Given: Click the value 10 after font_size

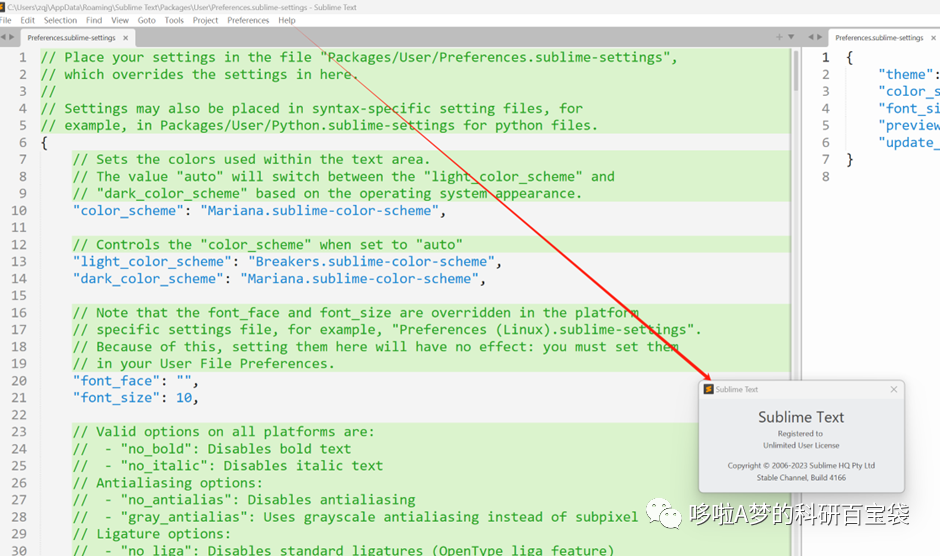Looking at the screenshot, I should pyautogui.click(x=183, y=398).
